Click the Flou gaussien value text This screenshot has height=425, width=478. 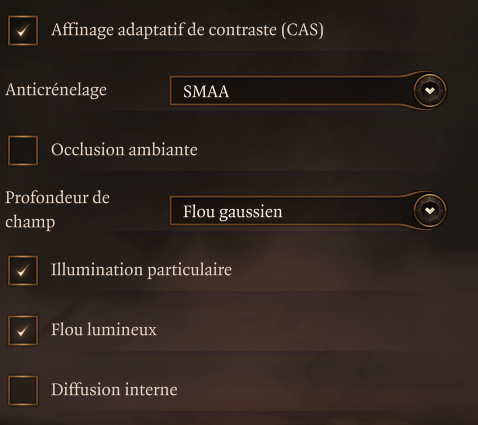[x=233, y=212]
